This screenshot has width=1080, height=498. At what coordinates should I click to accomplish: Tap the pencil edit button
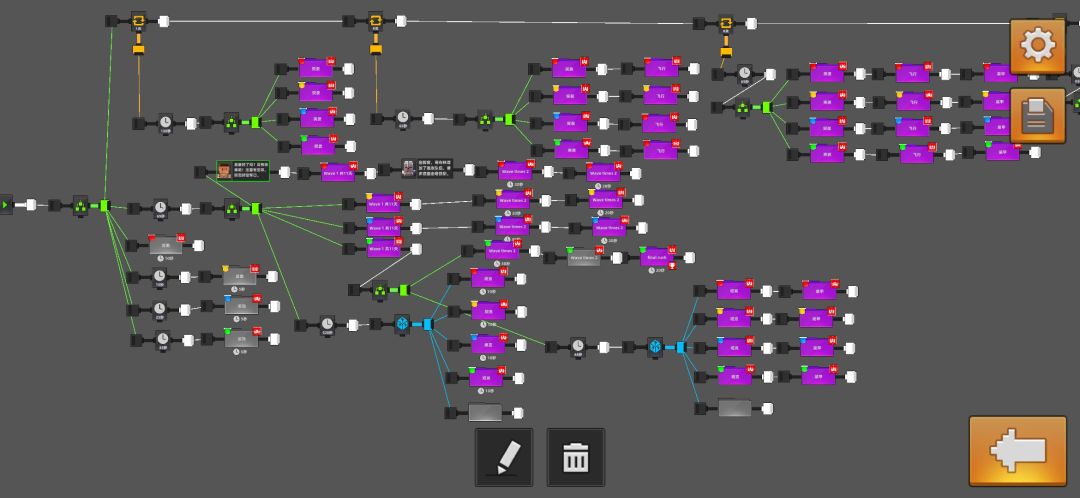tap(503, 457)
